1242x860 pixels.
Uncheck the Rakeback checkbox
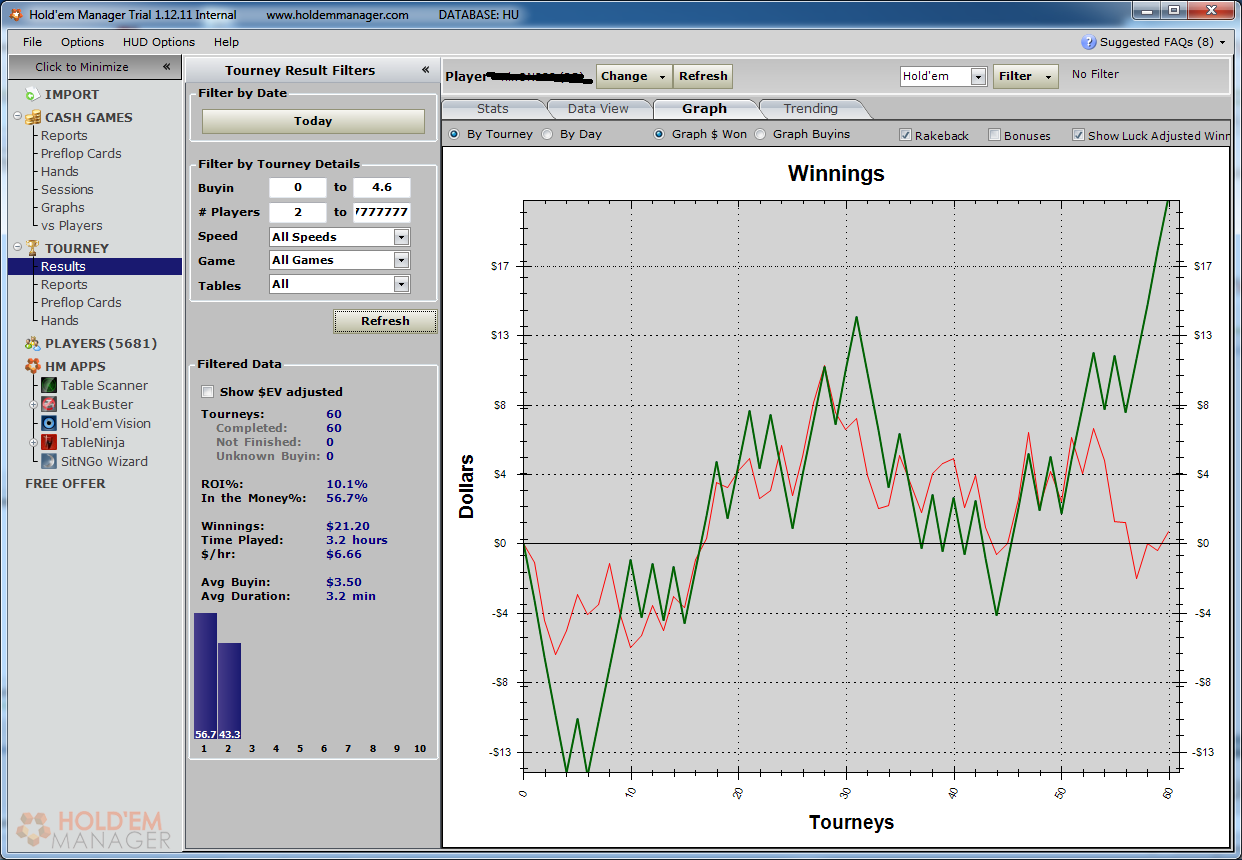click(905, 135)
